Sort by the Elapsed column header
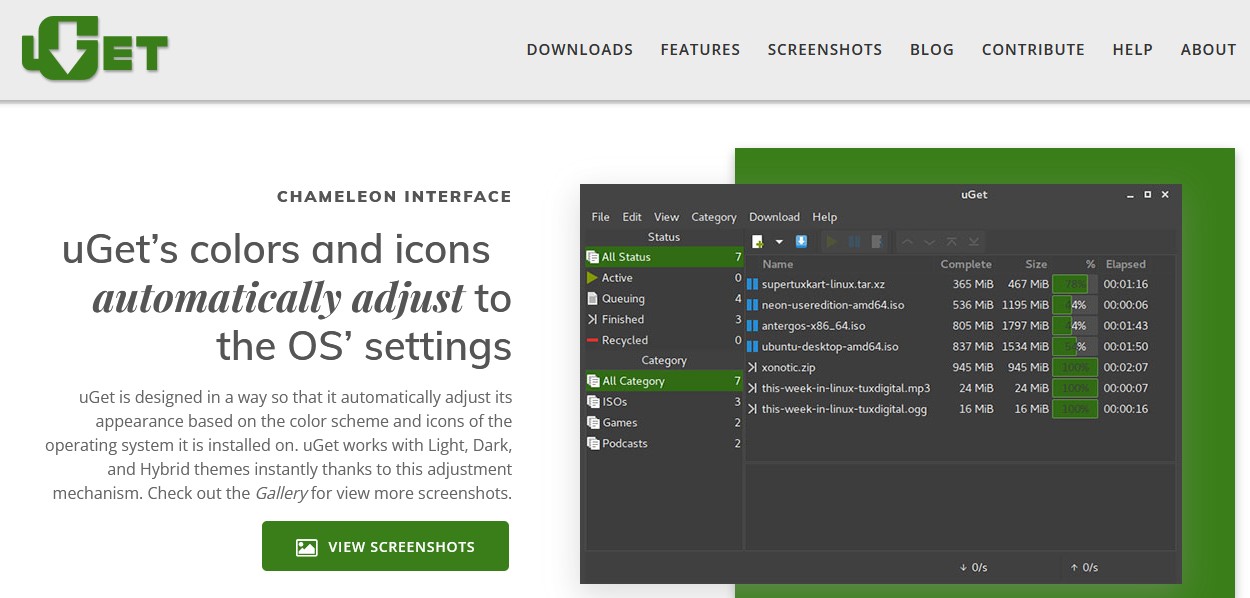Viewport: 1250px width, 598px height. [x=1126, y=264]
